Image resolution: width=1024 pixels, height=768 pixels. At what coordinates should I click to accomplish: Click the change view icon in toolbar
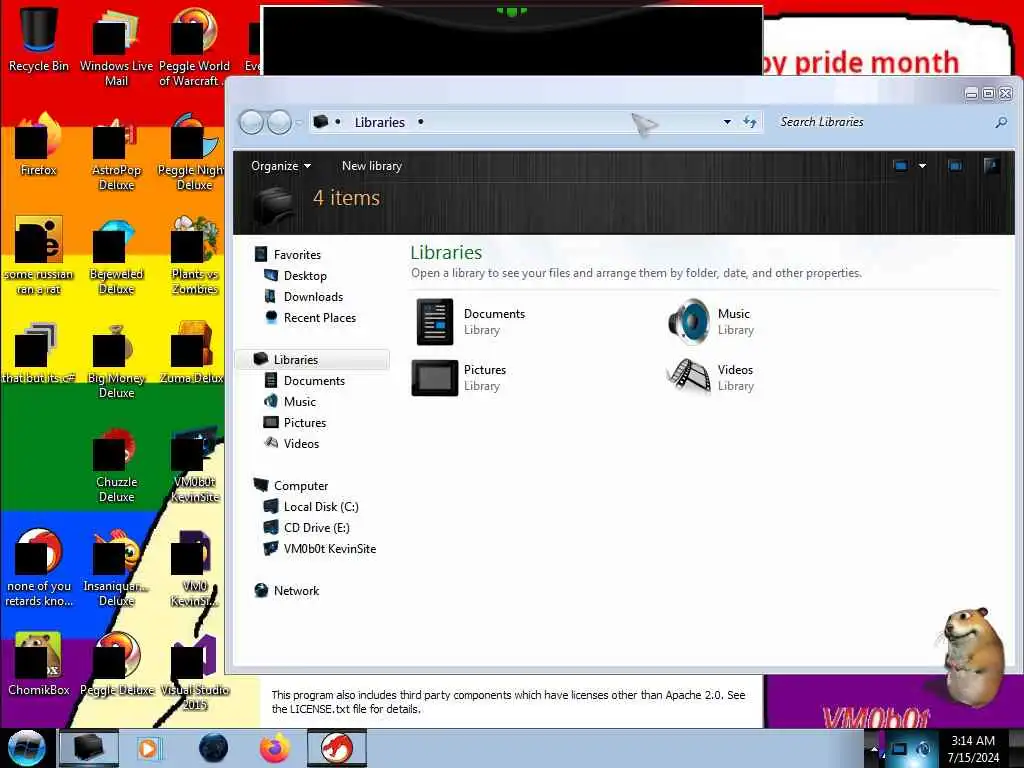[901, 166]
